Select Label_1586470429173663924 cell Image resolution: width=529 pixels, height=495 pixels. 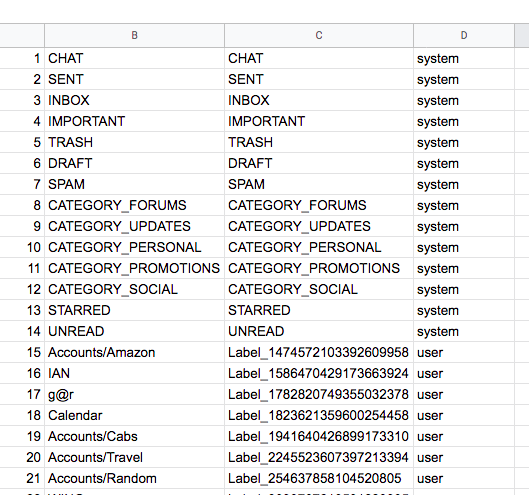[x=319, y=373]
